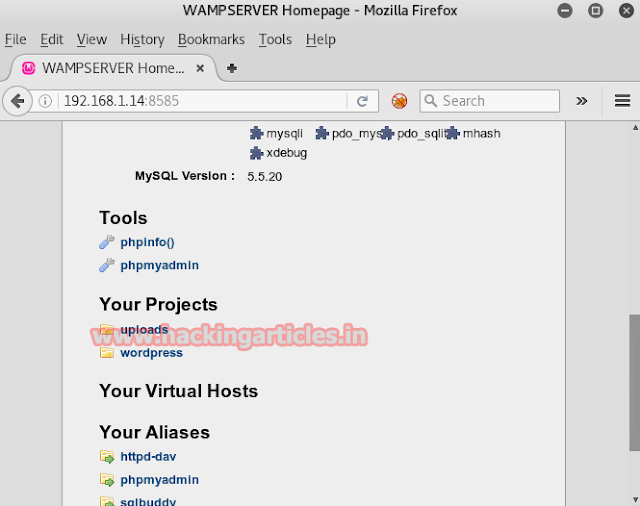Image resolution: width=640 pixels, height=506 pixels.
Task: Click the 'Your Virtual Hosts' heading
Action: pos(179,391)
